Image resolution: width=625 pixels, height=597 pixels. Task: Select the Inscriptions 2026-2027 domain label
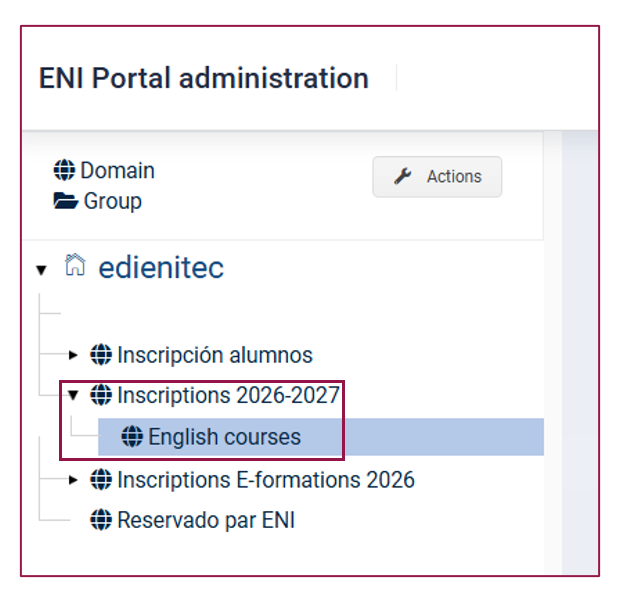(x=228, y=395)
